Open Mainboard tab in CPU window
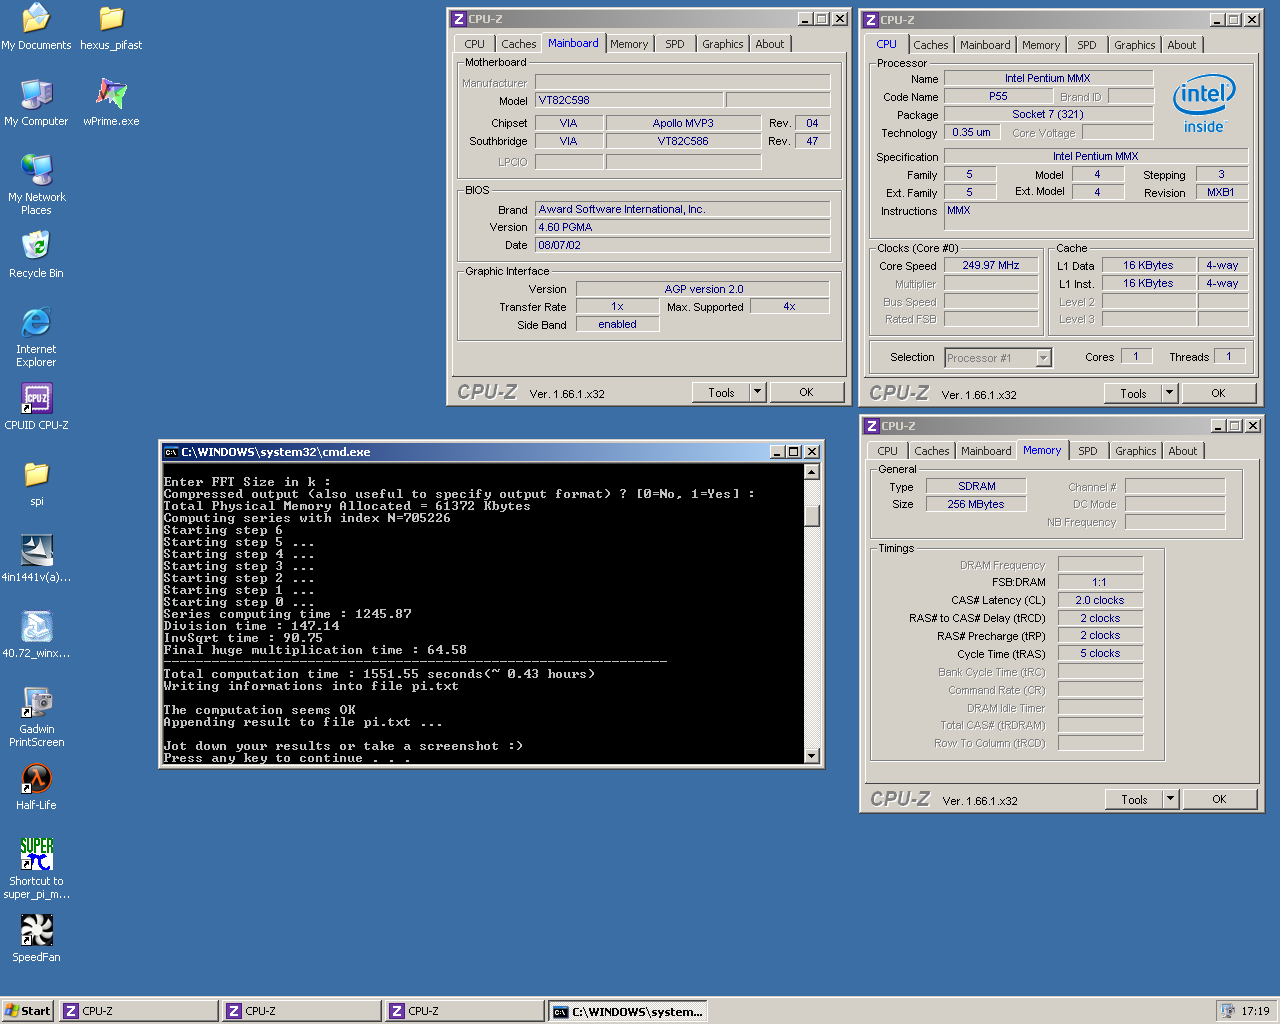The height and width of the screenshot is (1024, 1280). (x=985, y=45)
